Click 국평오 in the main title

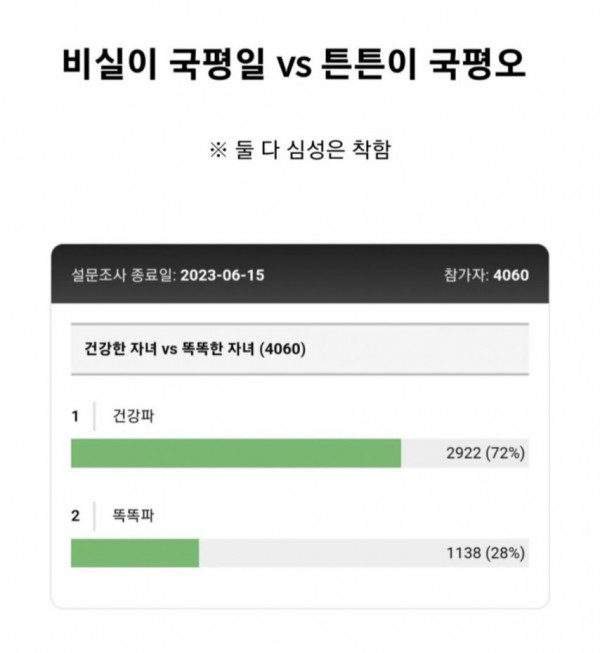tap(477, 65)
